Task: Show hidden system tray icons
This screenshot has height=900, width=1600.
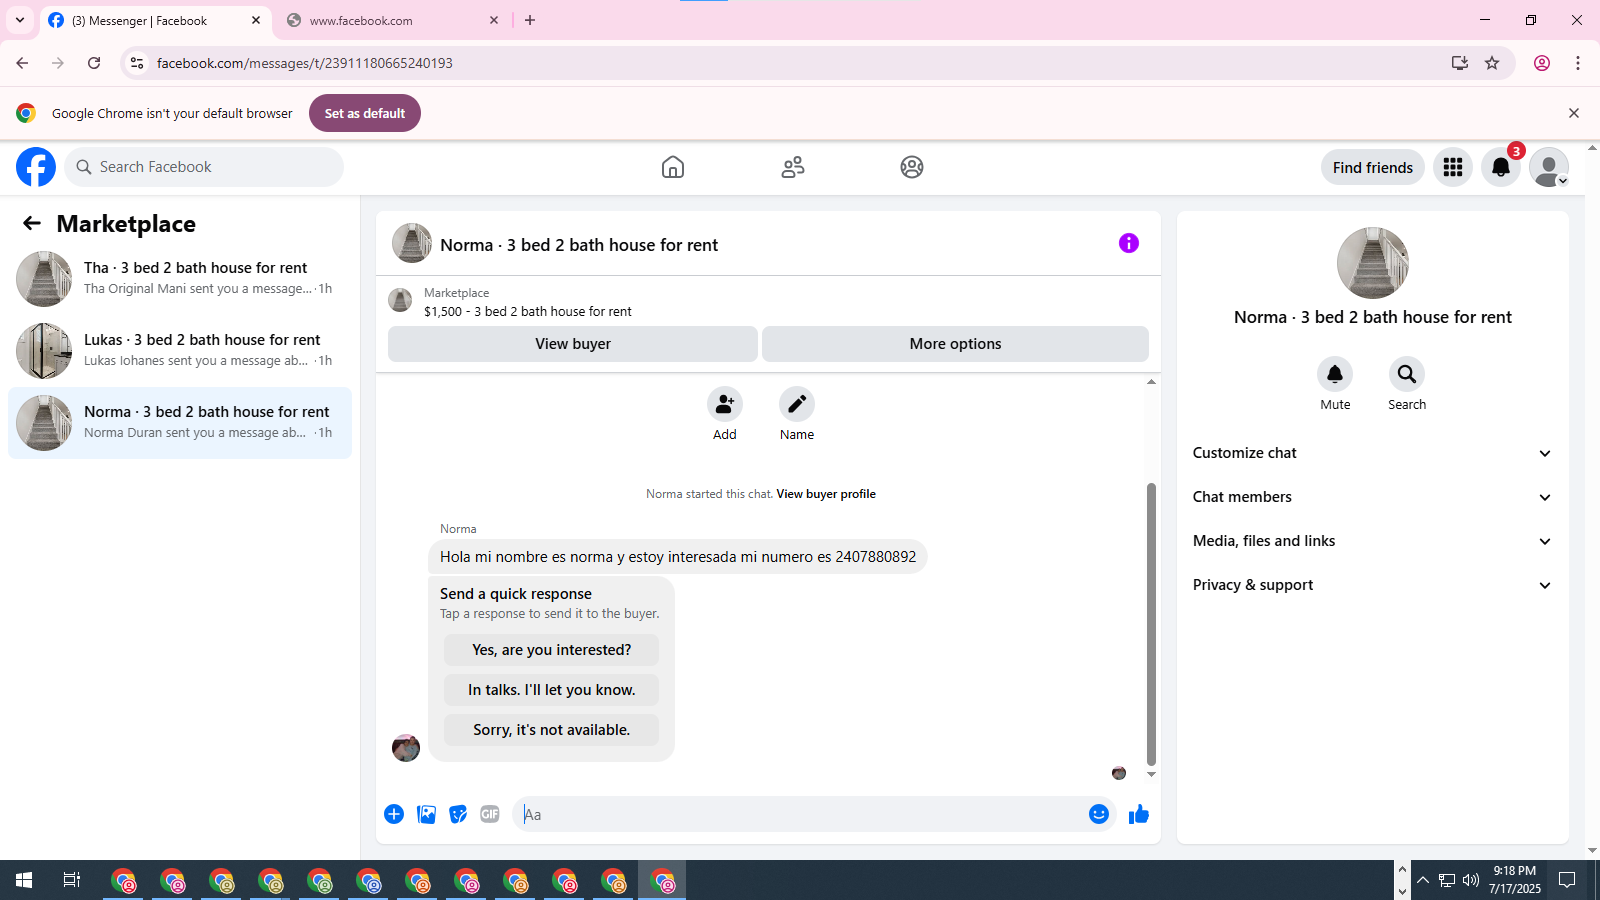Action: coord(1423,880)
